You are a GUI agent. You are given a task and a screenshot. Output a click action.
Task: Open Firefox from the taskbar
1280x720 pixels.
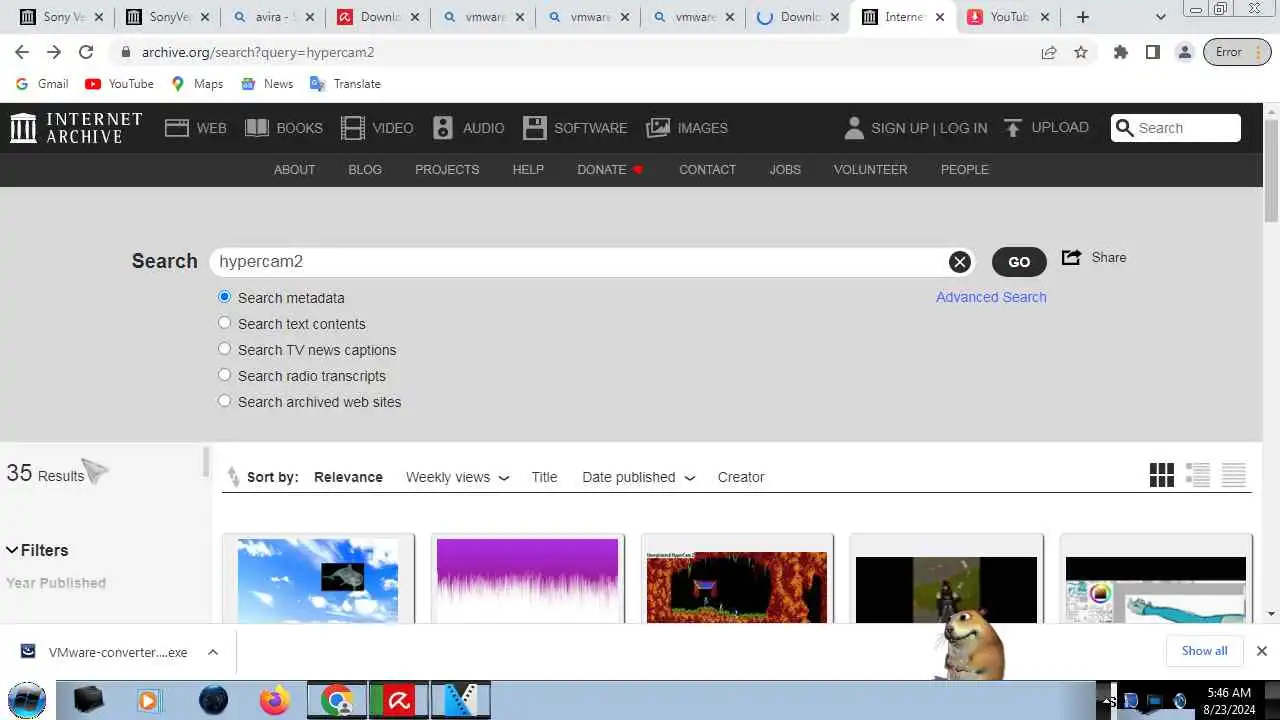(275, 700)
